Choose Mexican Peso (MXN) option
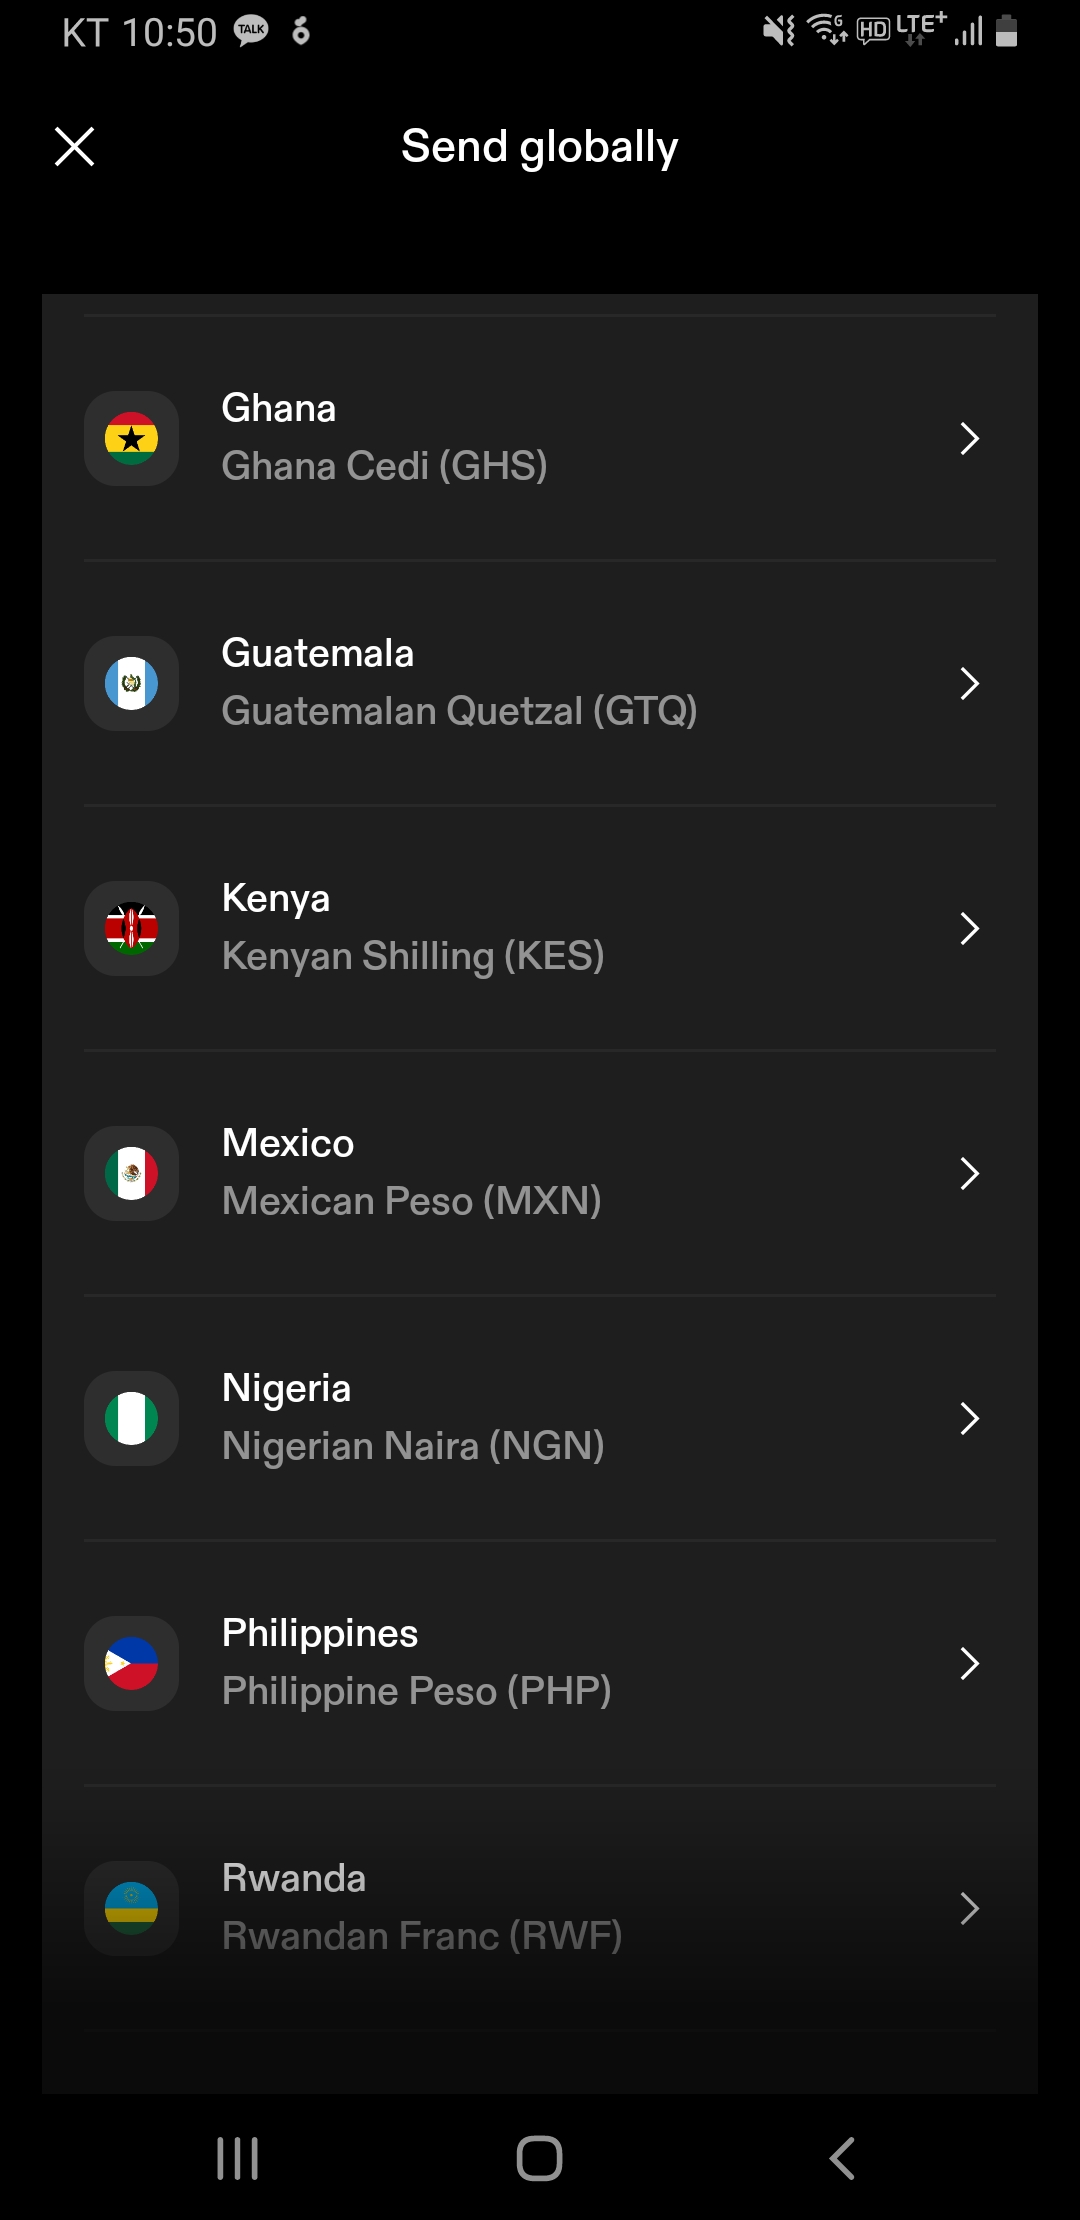Image resolution: width=1080 pixels, height=2220 pixels. coord(411,1201)
